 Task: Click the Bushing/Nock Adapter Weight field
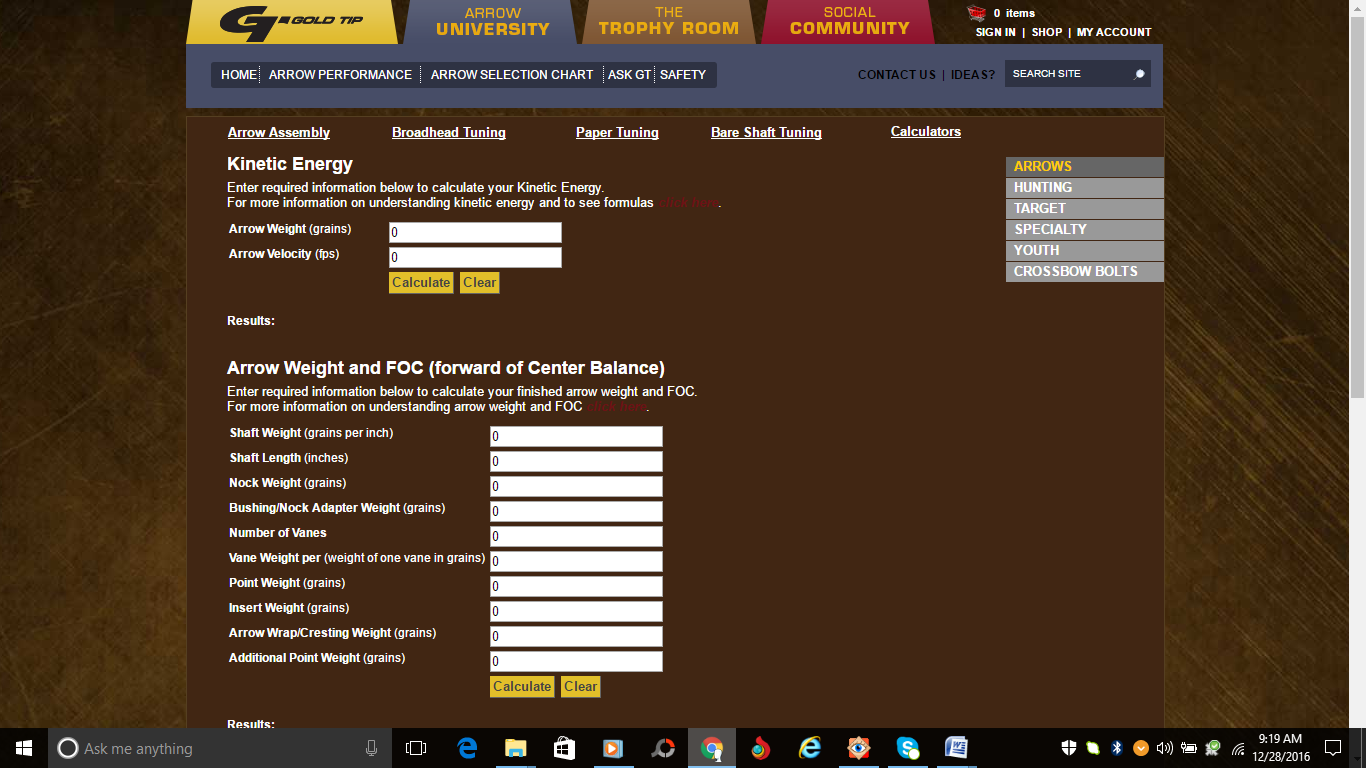576,511
